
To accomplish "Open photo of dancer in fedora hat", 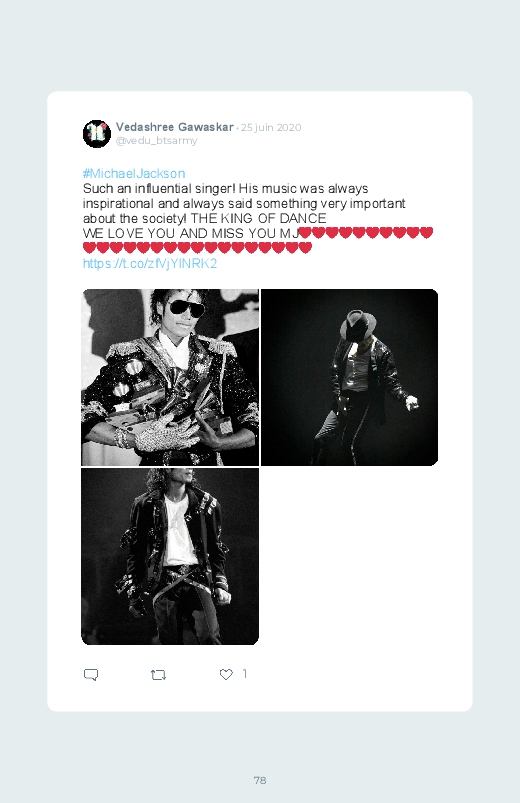I will click(x=349, y=377).
